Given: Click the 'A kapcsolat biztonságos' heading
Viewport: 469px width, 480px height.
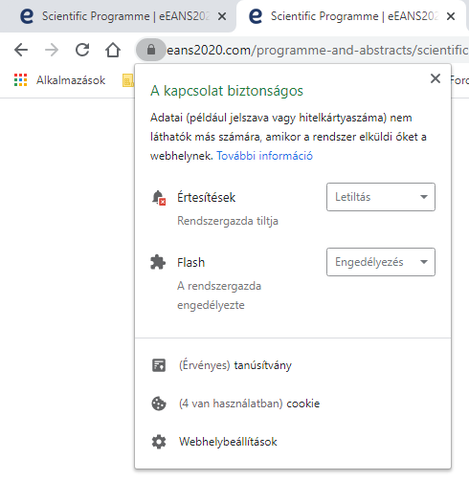Looking at the screenshot, I should click(227, 91).
